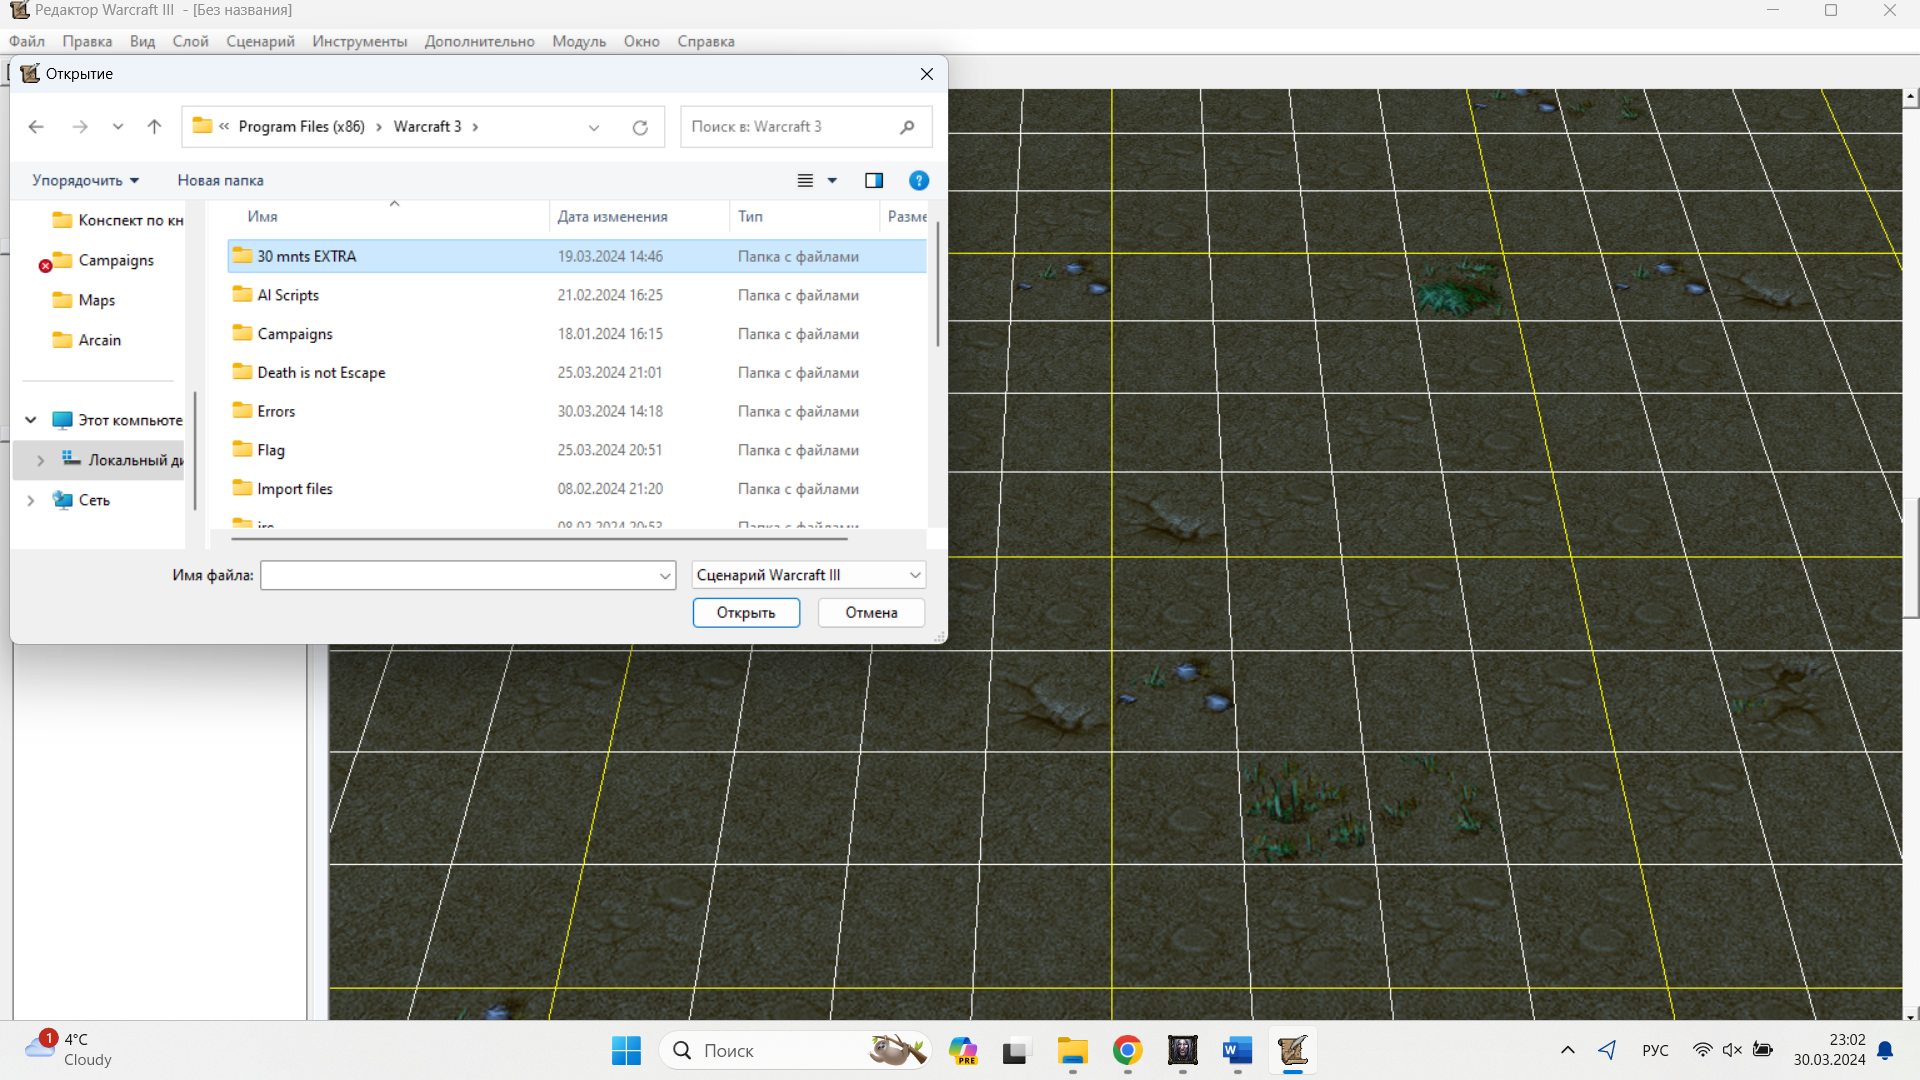Viewport: 1920px width, 1080px height.
Task: Open recent locations chevron next to forward arrow
Action: [x=118, y=127]
